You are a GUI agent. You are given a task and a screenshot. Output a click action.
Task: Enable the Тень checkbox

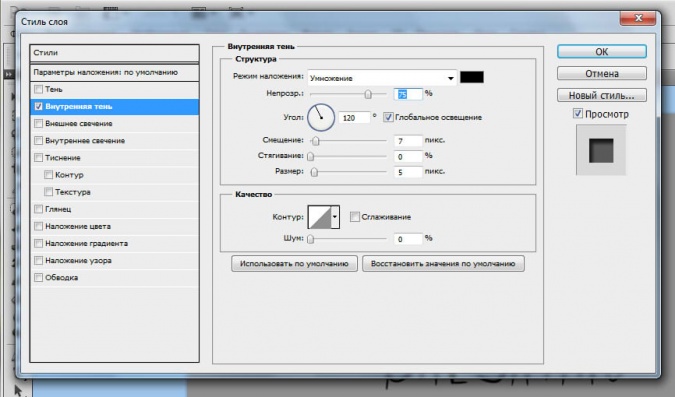coord(38,89)
